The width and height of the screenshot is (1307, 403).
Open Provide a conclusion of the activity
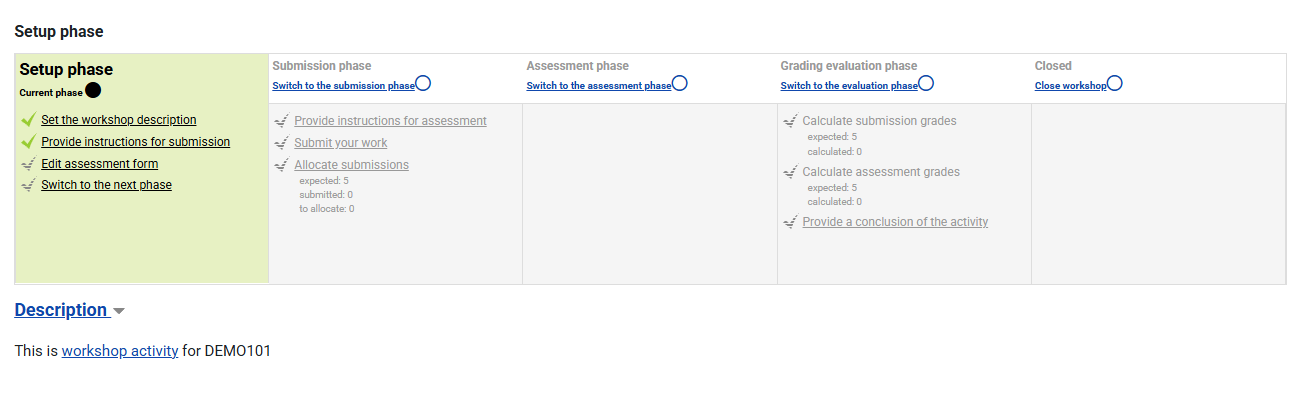click(x=895, y=222)
